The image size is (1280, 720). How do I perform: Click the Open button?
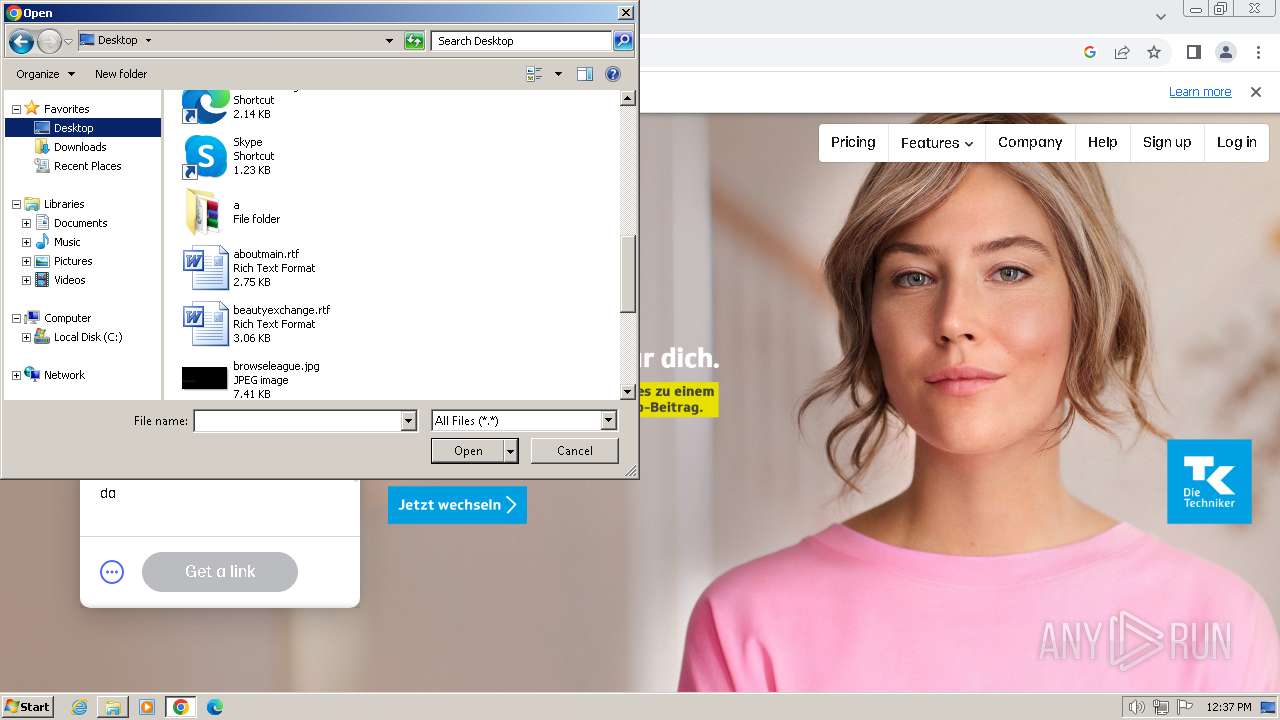pos(468,451)
